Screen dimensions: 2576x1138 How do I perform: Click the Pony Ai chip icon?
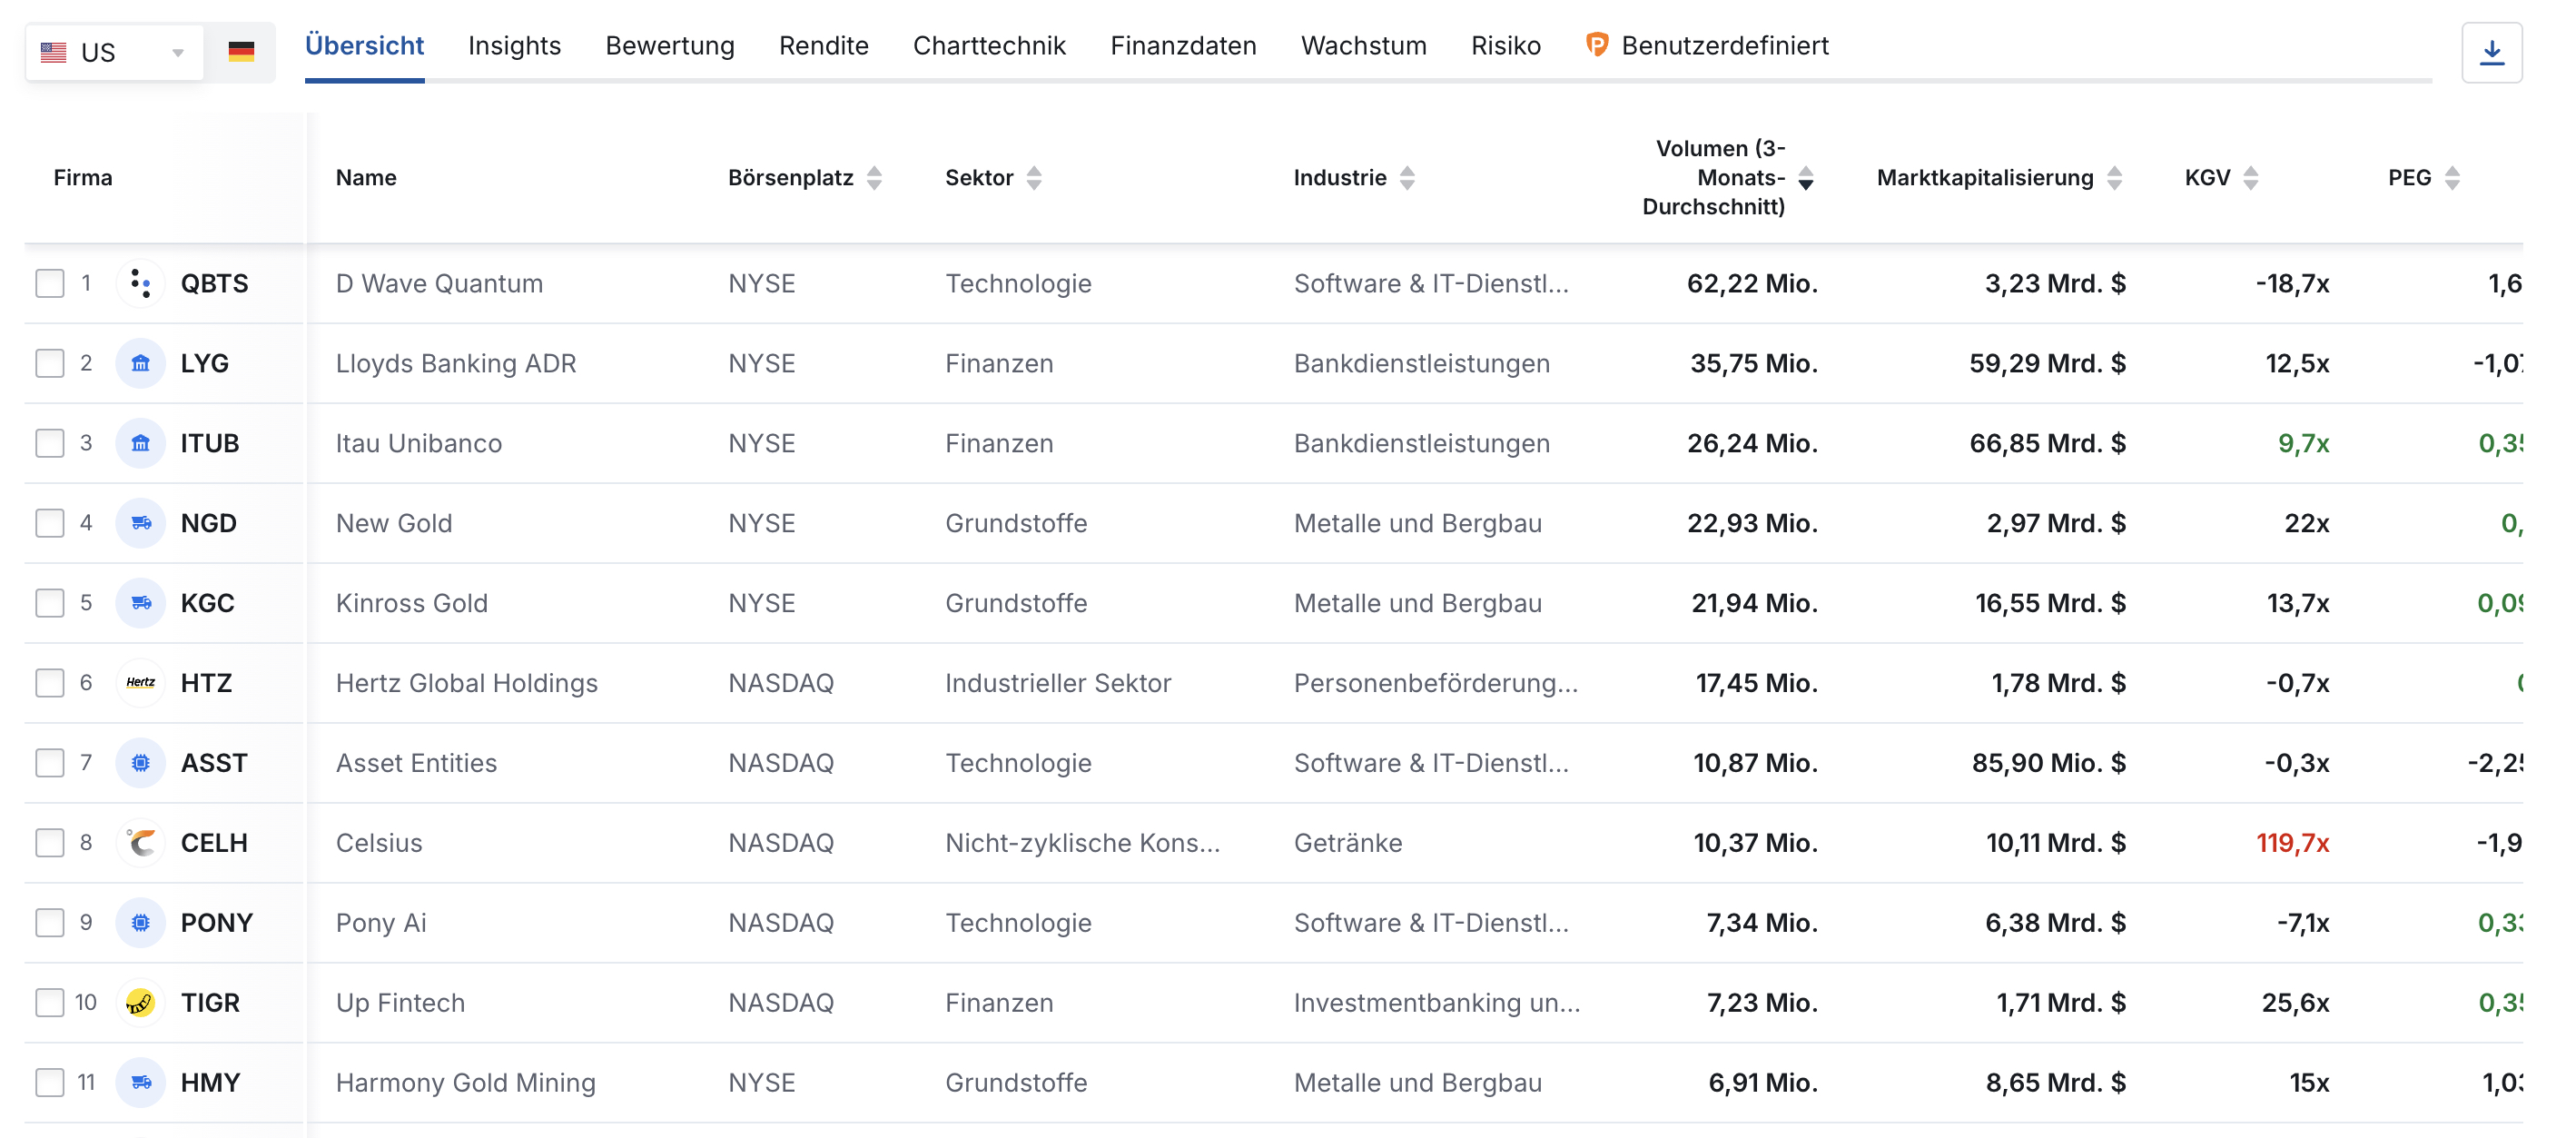140,923
